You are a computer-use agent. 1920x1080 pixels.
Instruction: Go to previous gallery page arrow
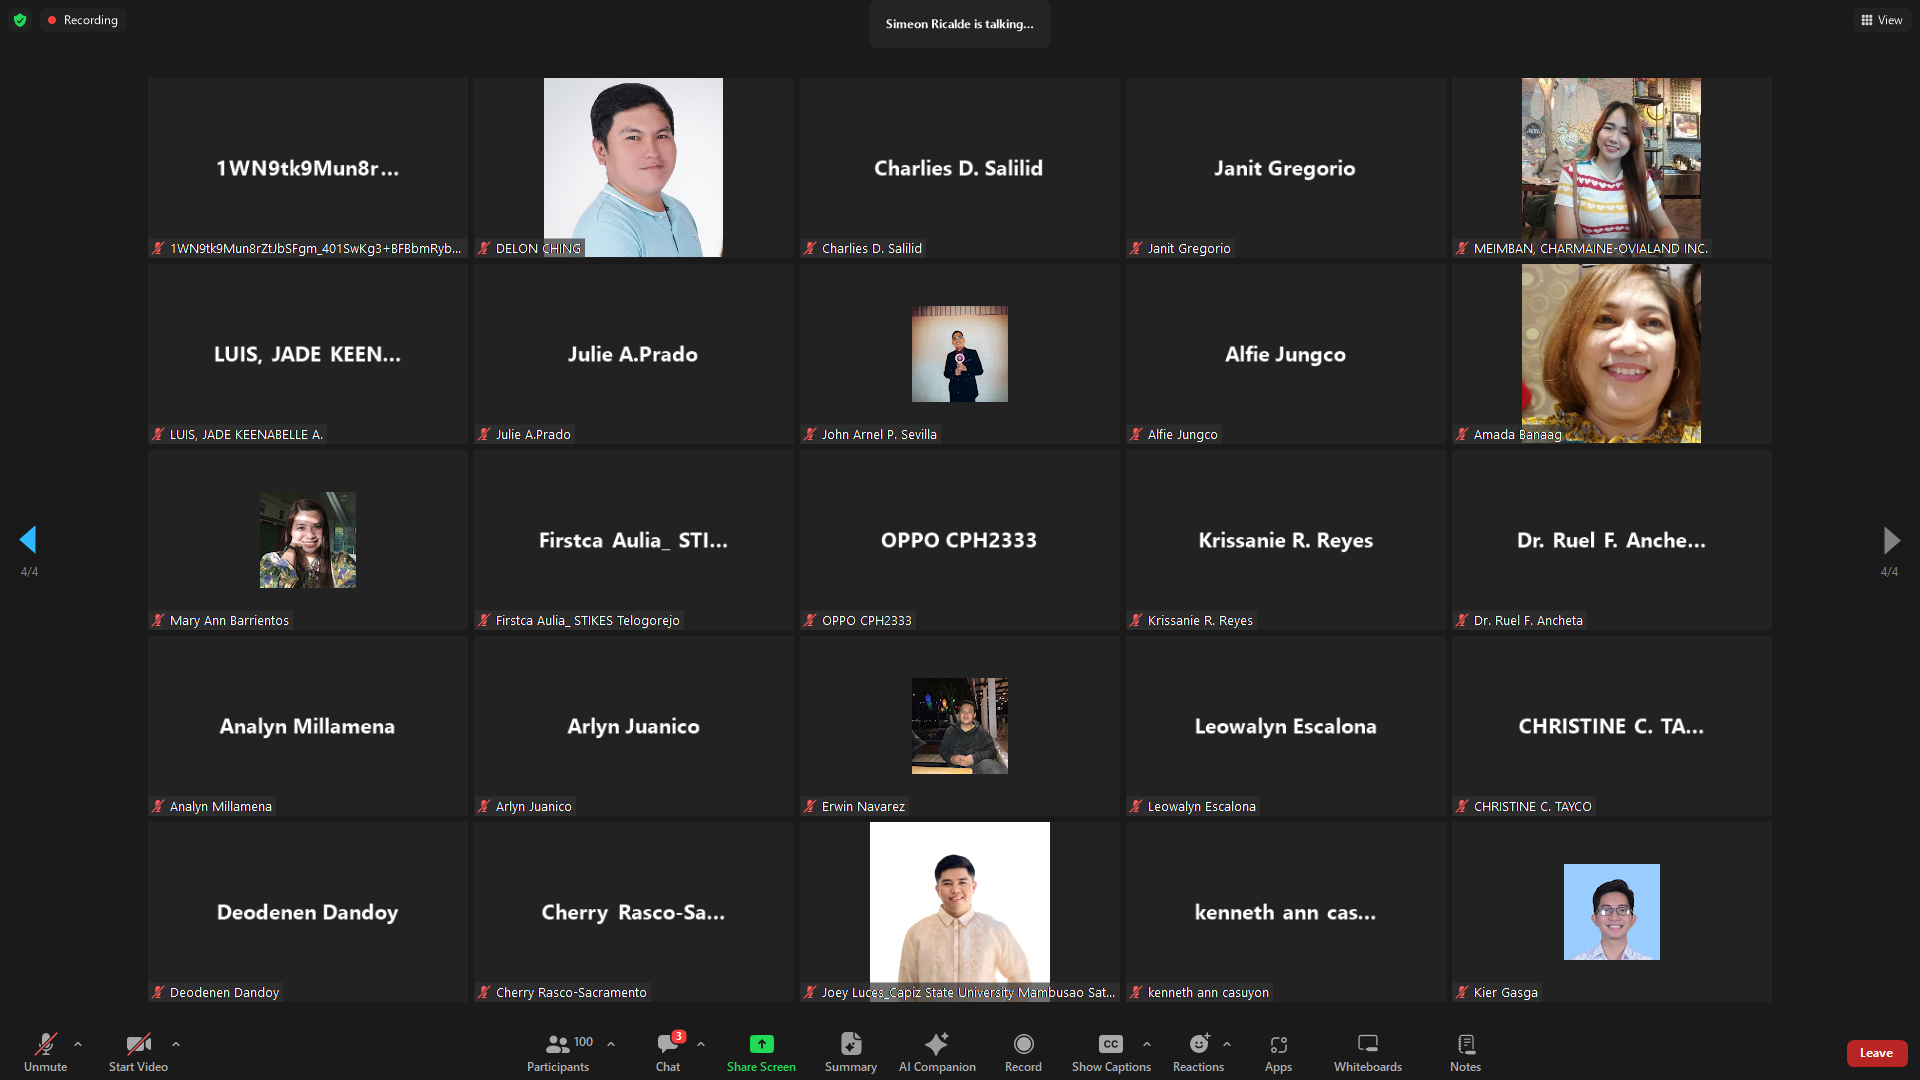[x=28, y=540]
